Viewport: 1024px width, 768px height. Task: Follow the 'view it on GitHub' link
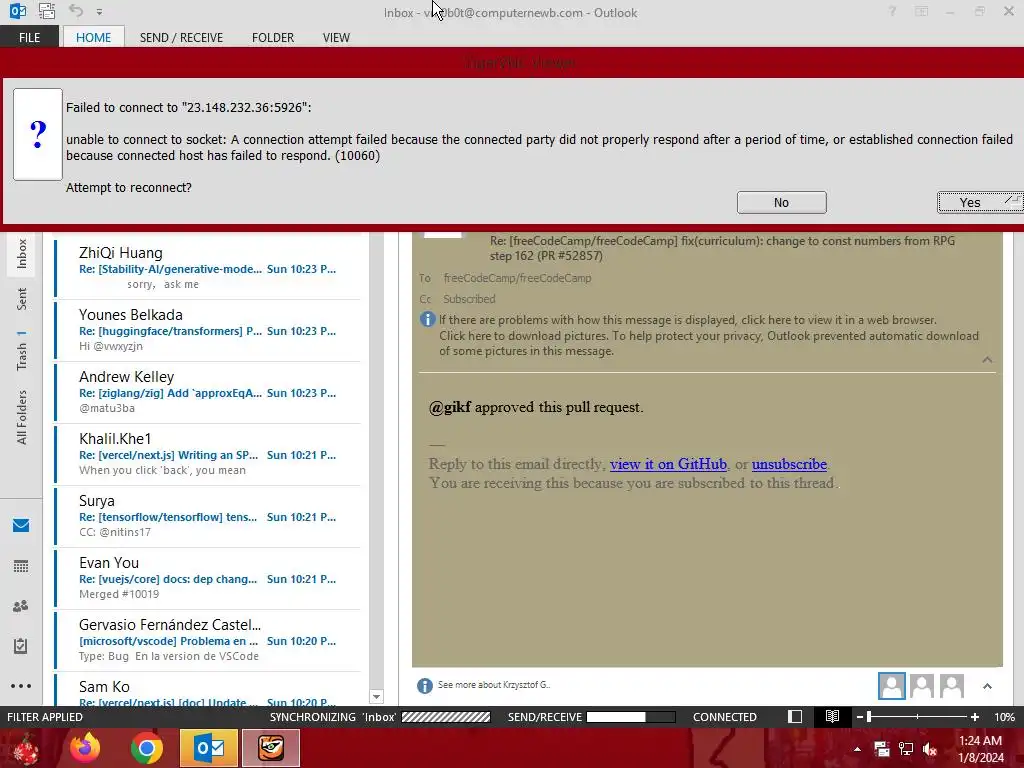668,464
